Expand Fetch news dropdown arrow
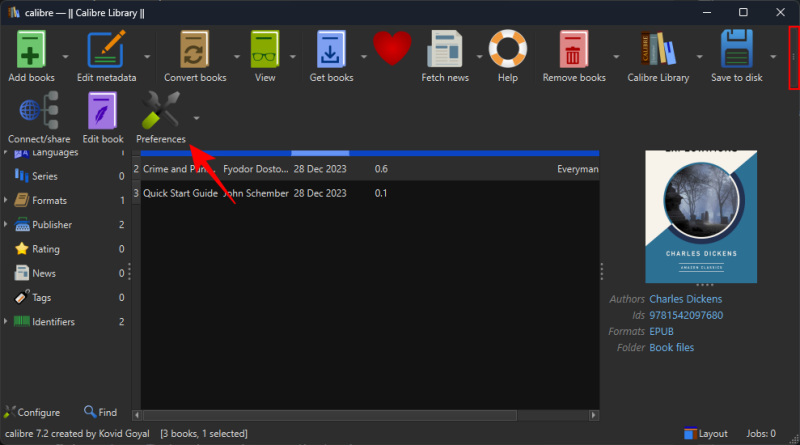Viewport: 800px width, 445px height. click(x=479, y=56)
